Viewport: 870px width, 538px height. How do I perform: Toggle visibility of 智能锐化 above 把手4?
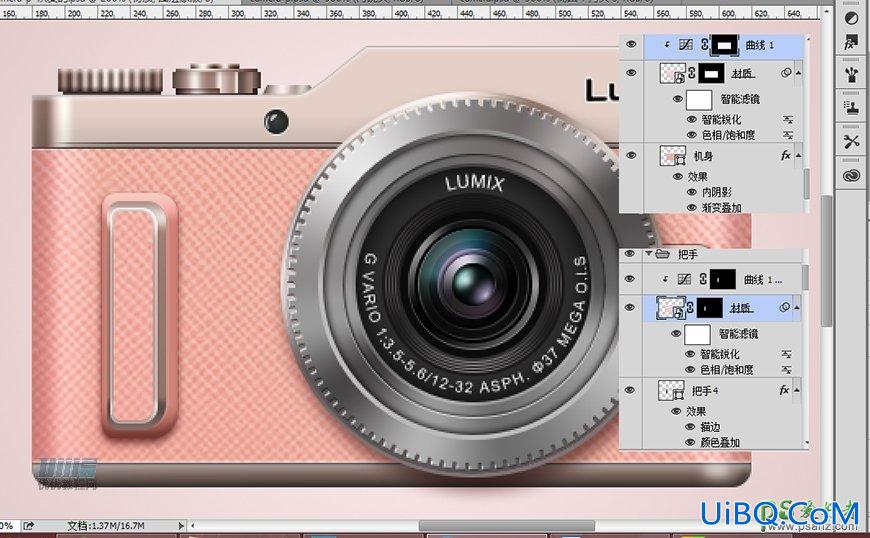(690, 354)
